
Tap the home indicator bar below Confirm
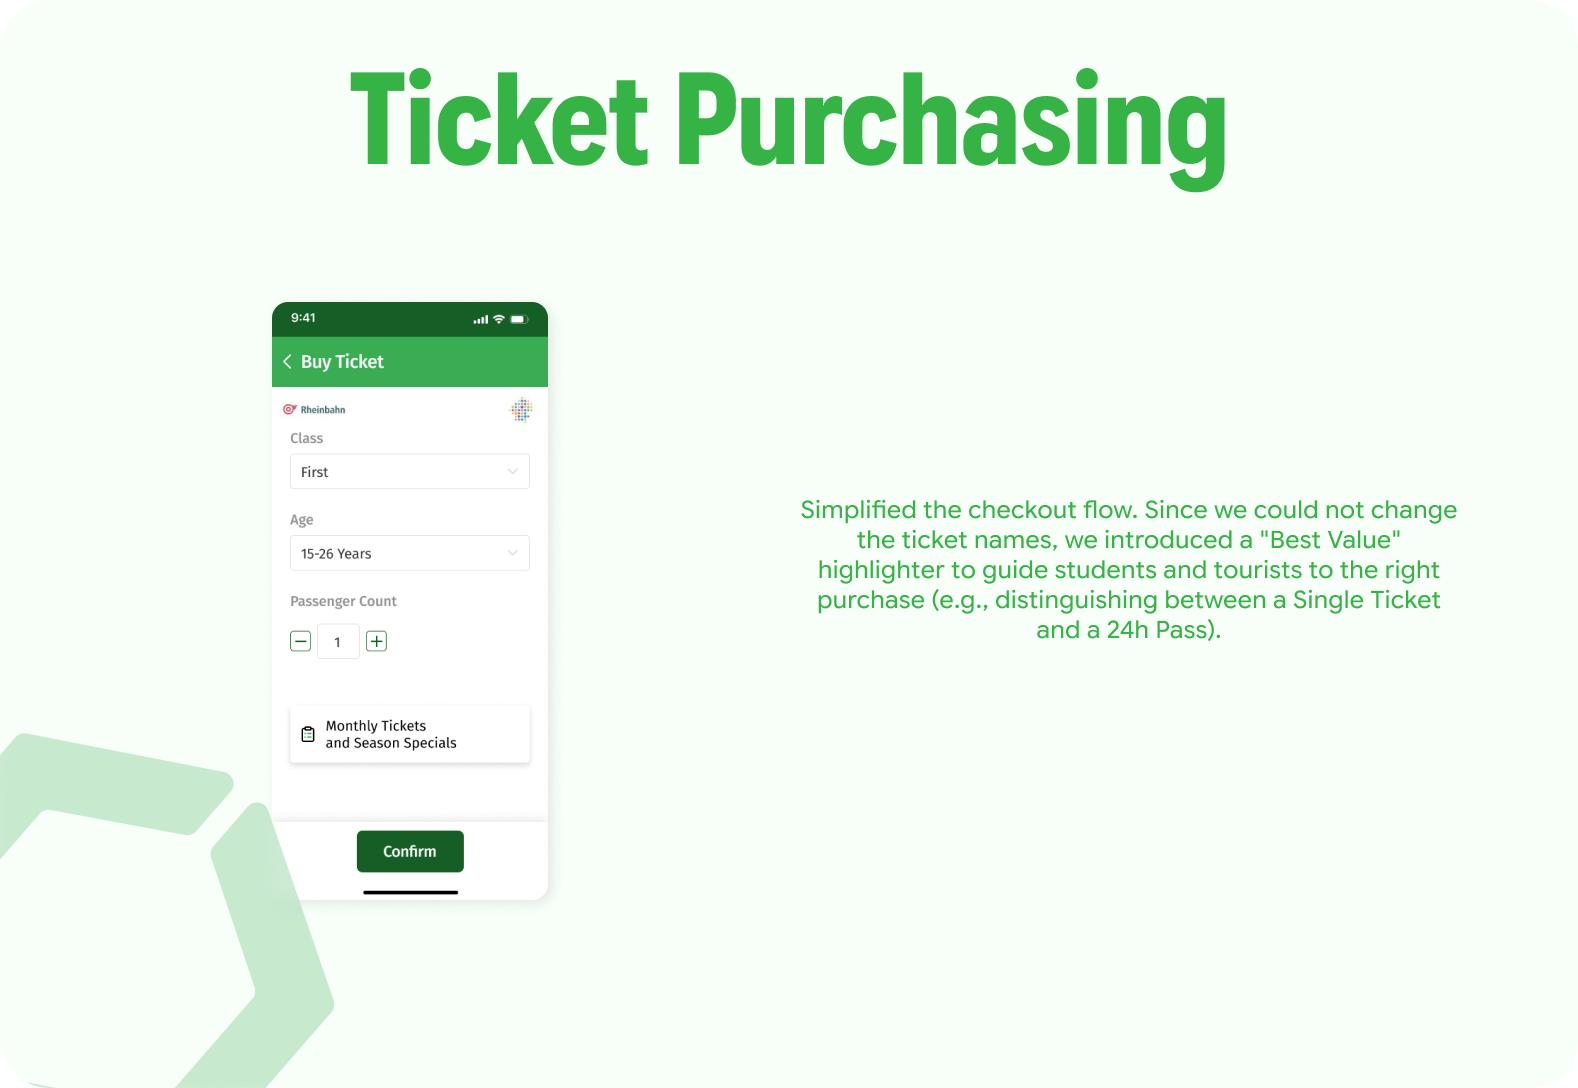click(410, 892)
